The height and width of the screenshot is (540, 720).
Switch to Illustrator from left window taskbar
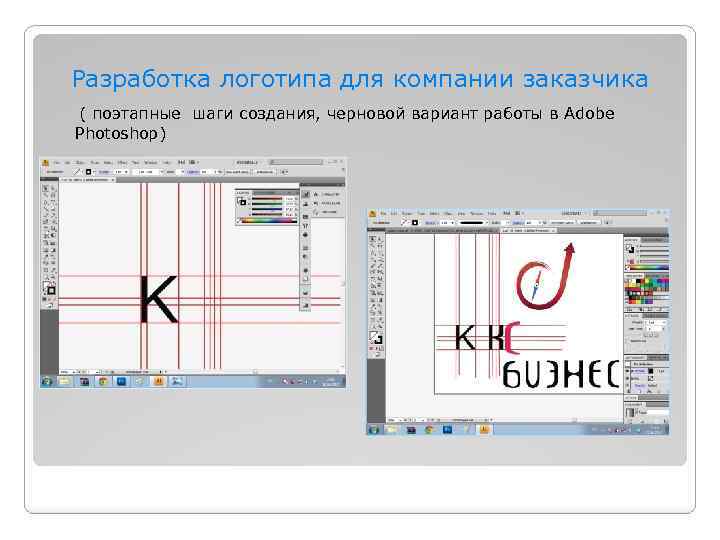point(158,381)
